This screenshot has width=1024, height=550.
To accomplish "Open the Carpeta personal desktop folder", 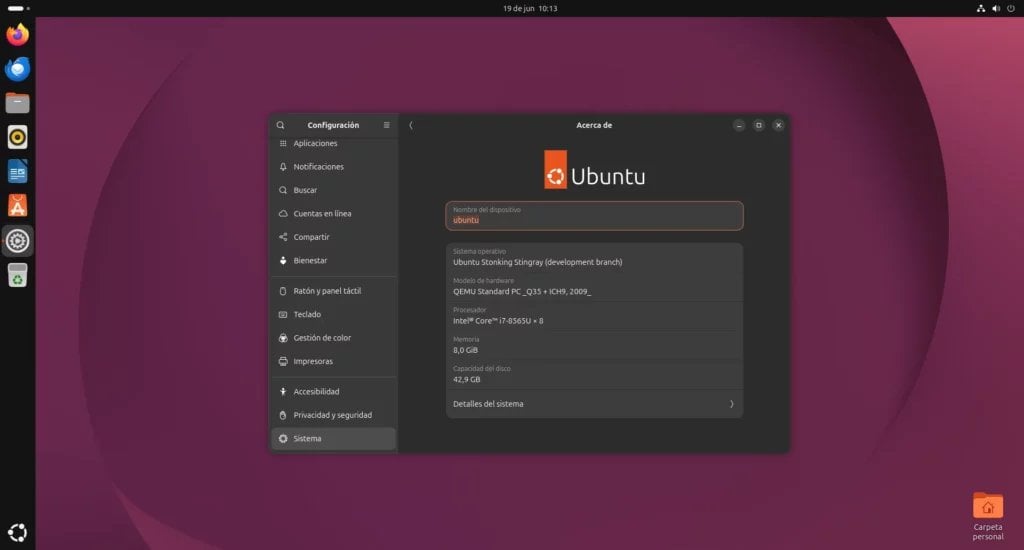I will click(x=987, y=516).
